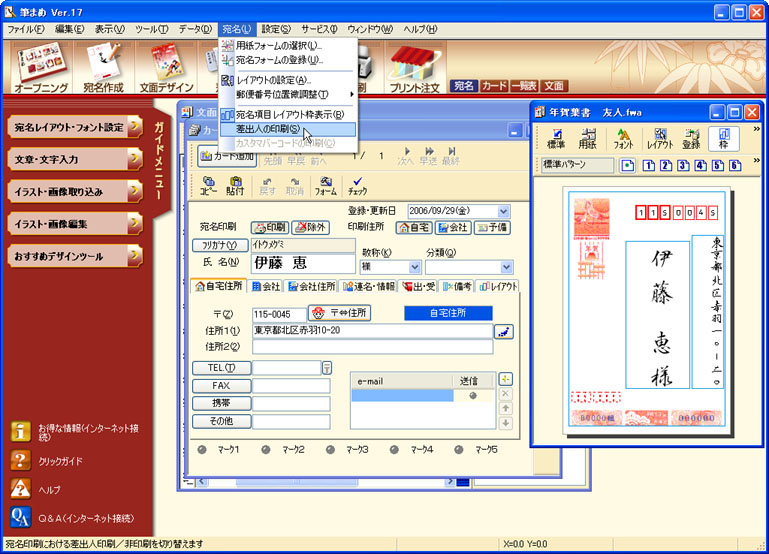This screenshot has width=769, height=554.
Task: Click the チェック checkmark icon
Action: [x=357, y=184]
